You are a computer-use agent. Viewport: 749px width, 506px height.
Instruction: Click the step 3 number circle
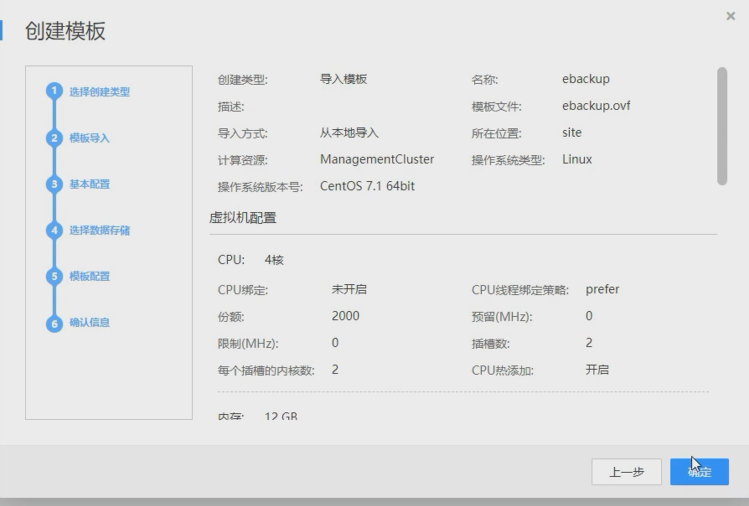pos(54,184)
